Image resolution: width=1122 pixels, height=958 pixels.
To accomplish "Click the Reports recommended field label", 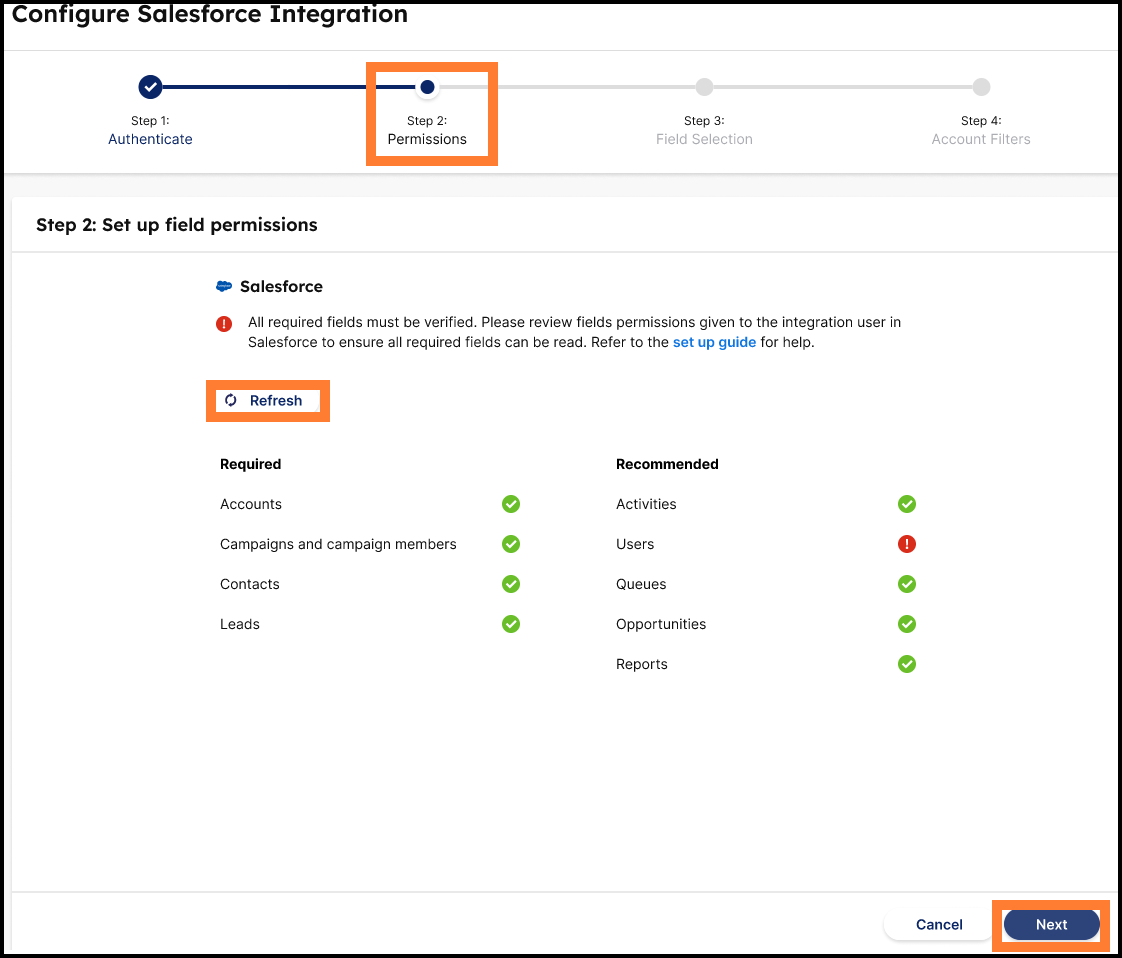I will pyautogui.click(x=641, y=664).
